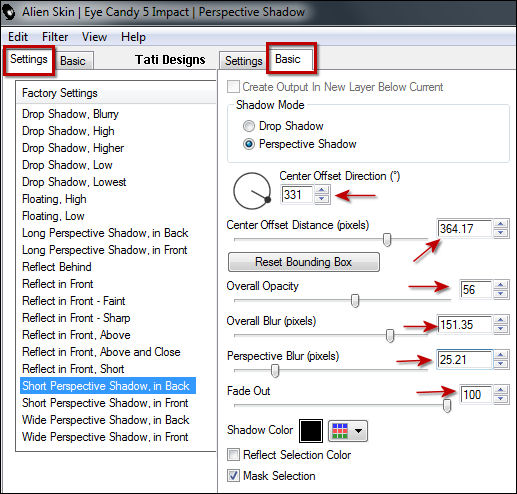The height and width of the screenshot is (494, 517).
Task: Select the Drop Shadow radio button
Action: (248, 126)
